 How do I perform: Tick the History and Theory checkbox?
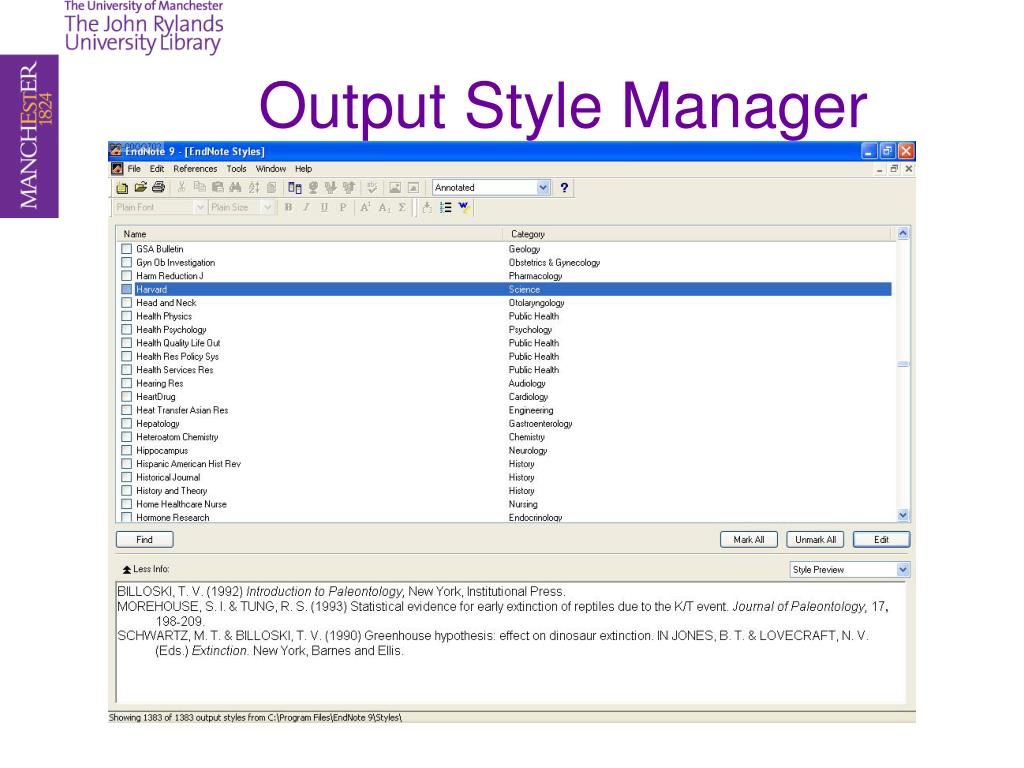tap(127, 490)
